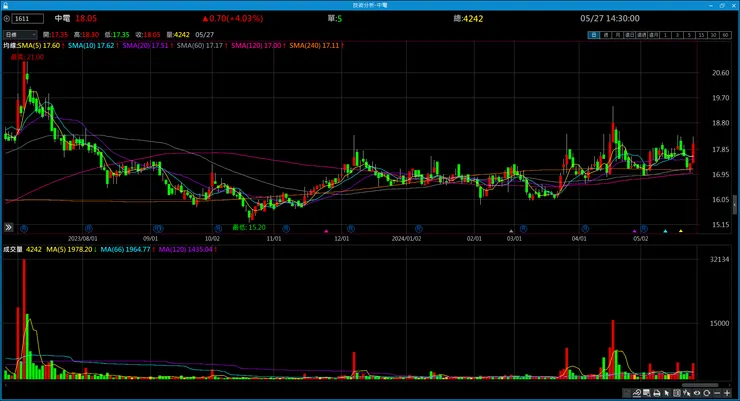
Task: Click the event marker circle near 10/02
Action: click(218, 228)
